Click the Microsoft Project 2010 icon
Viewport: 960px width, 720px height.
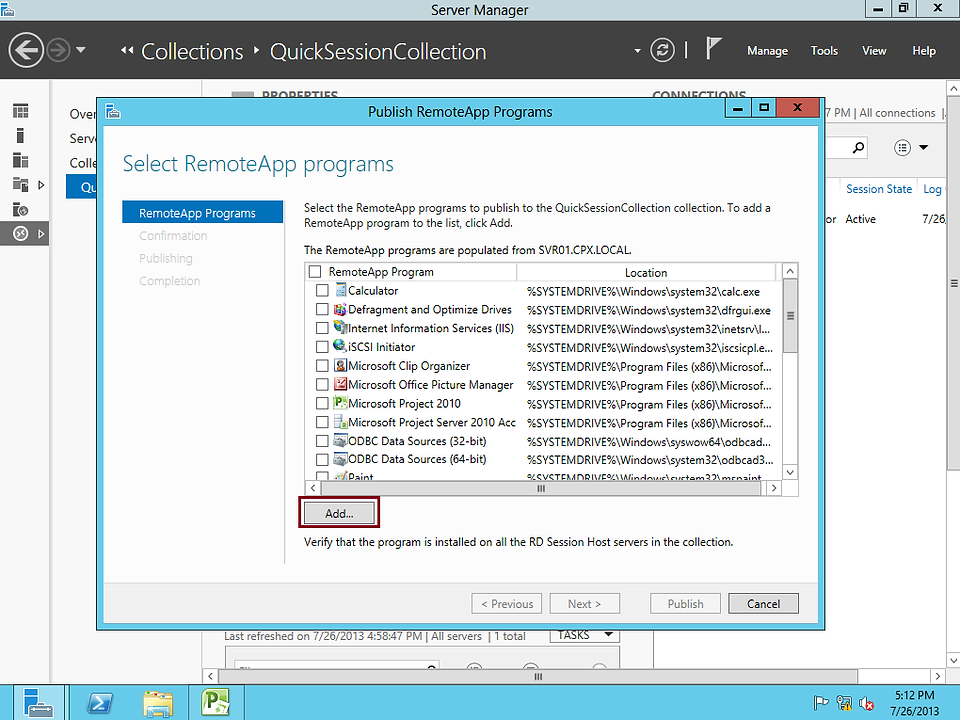click(340, 403)
